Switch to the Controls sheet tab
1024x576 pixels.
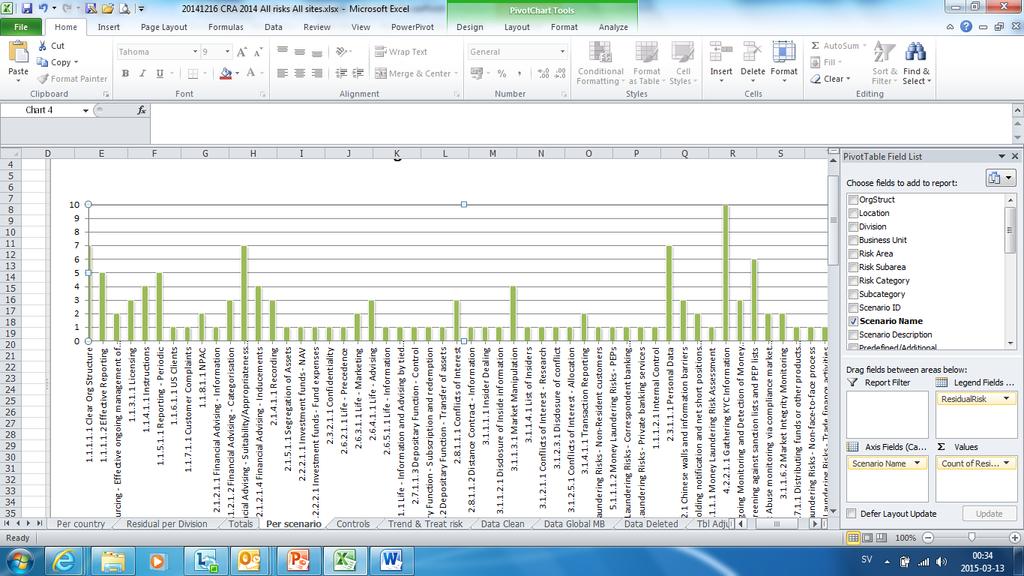[x=353, y=524]
